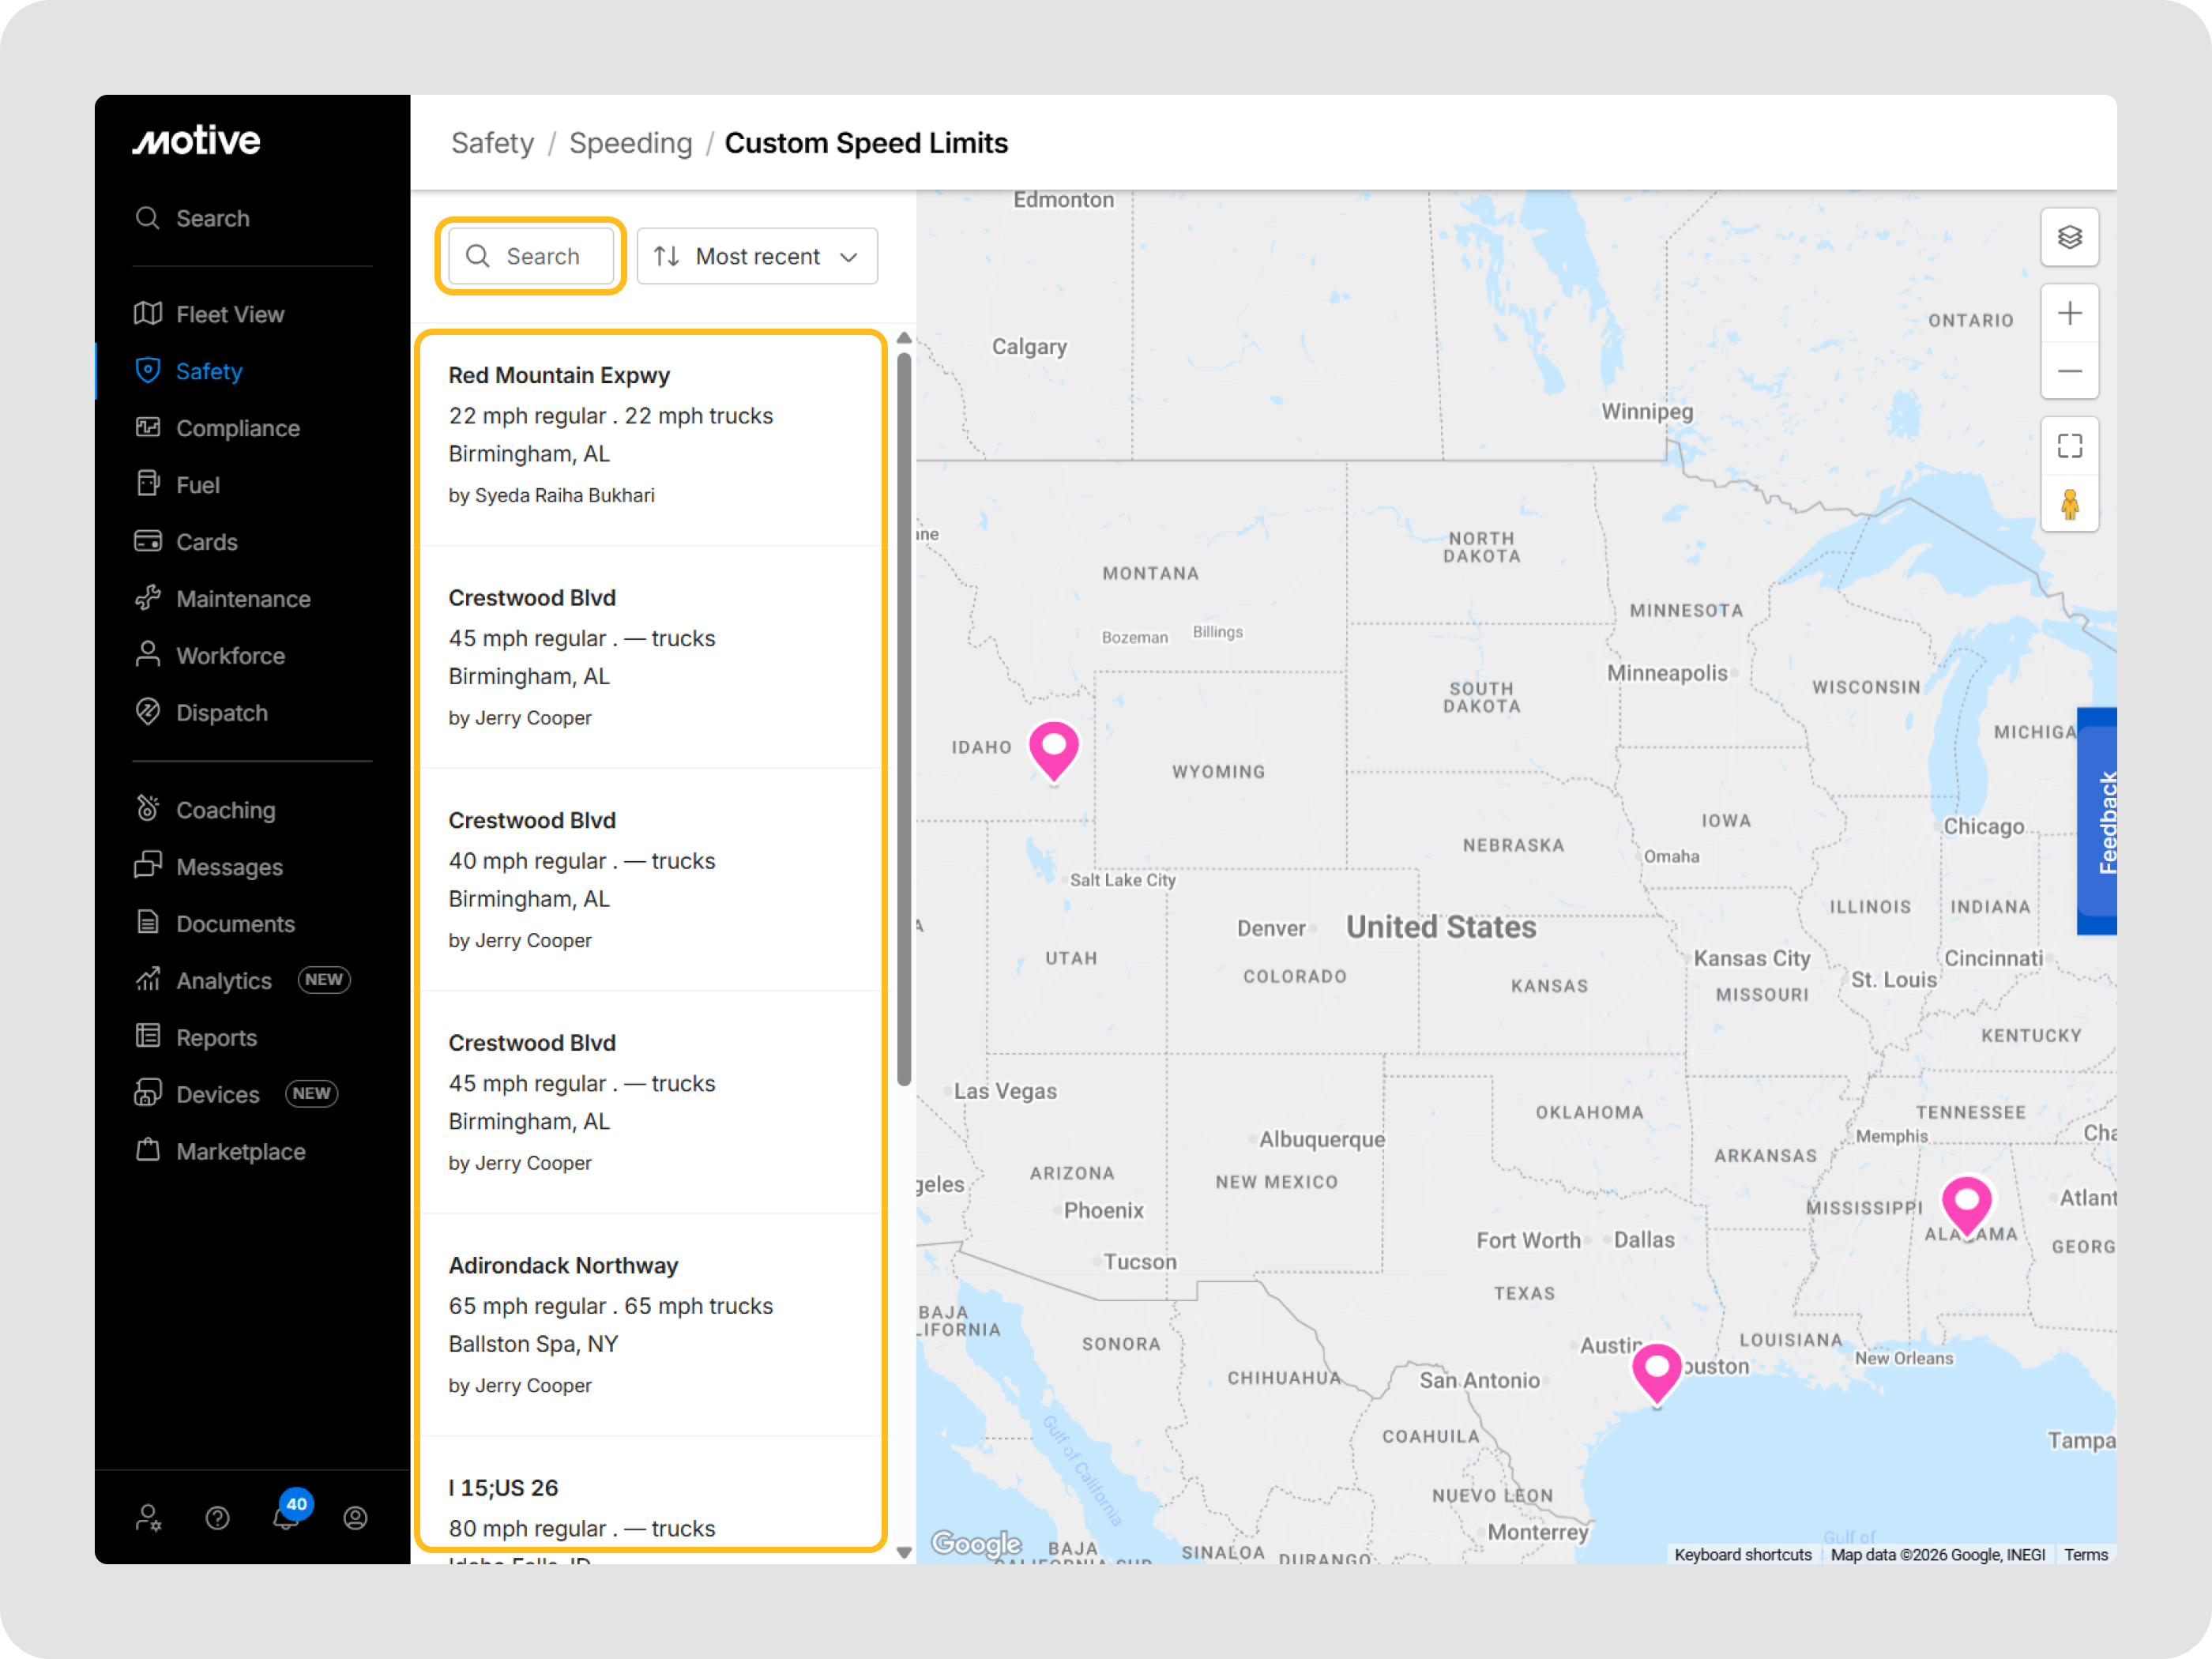Select the Street View pegman icon

2069,504
